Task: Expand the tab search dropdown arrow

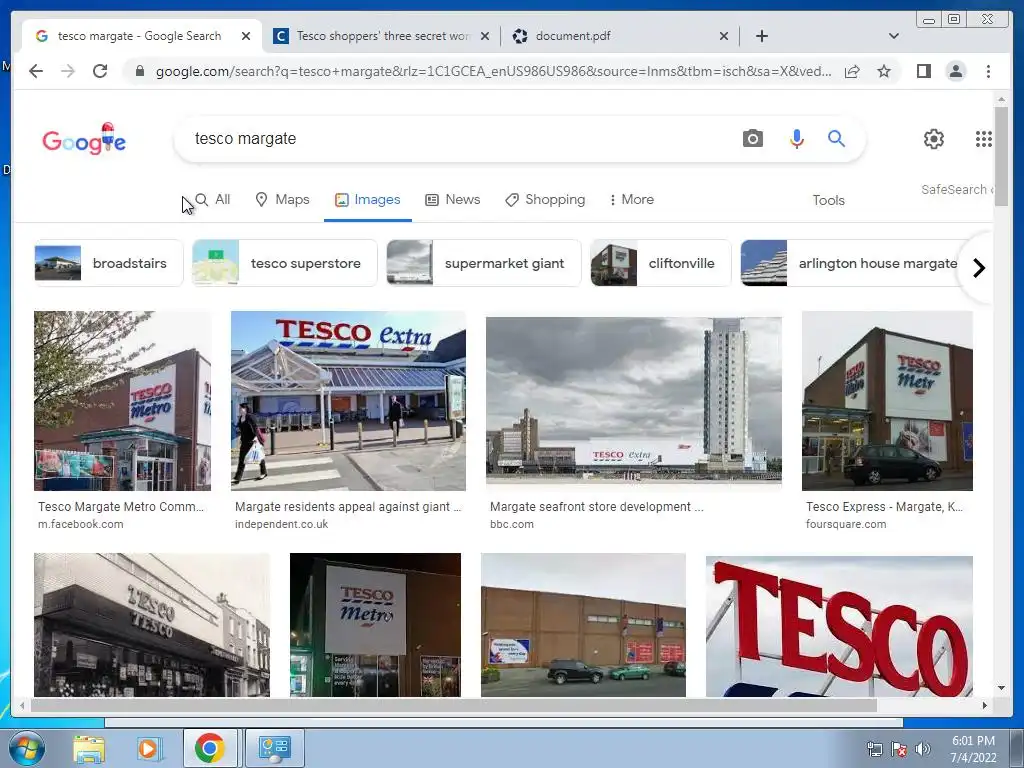Action: point(894,36)
